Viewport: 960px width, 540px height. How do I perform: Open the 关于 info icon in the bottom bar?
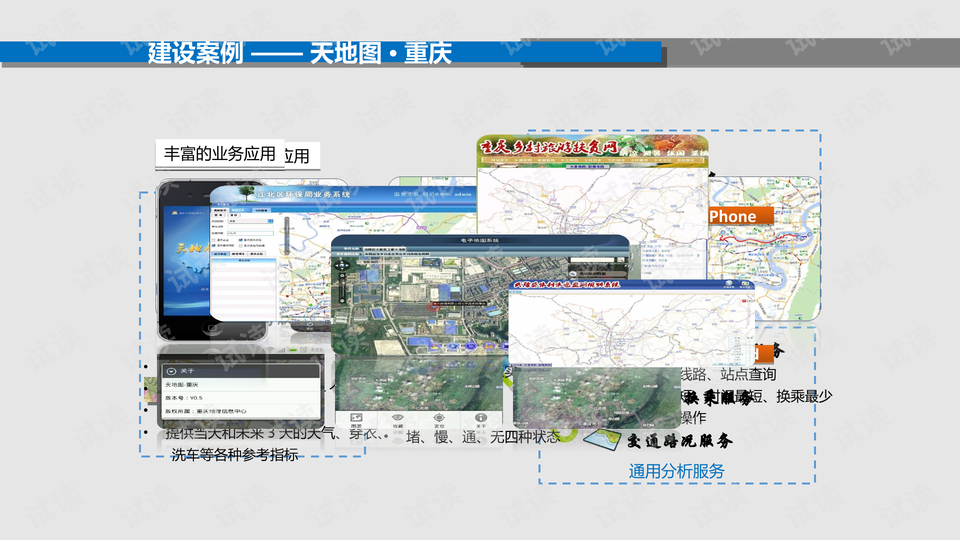480,418
